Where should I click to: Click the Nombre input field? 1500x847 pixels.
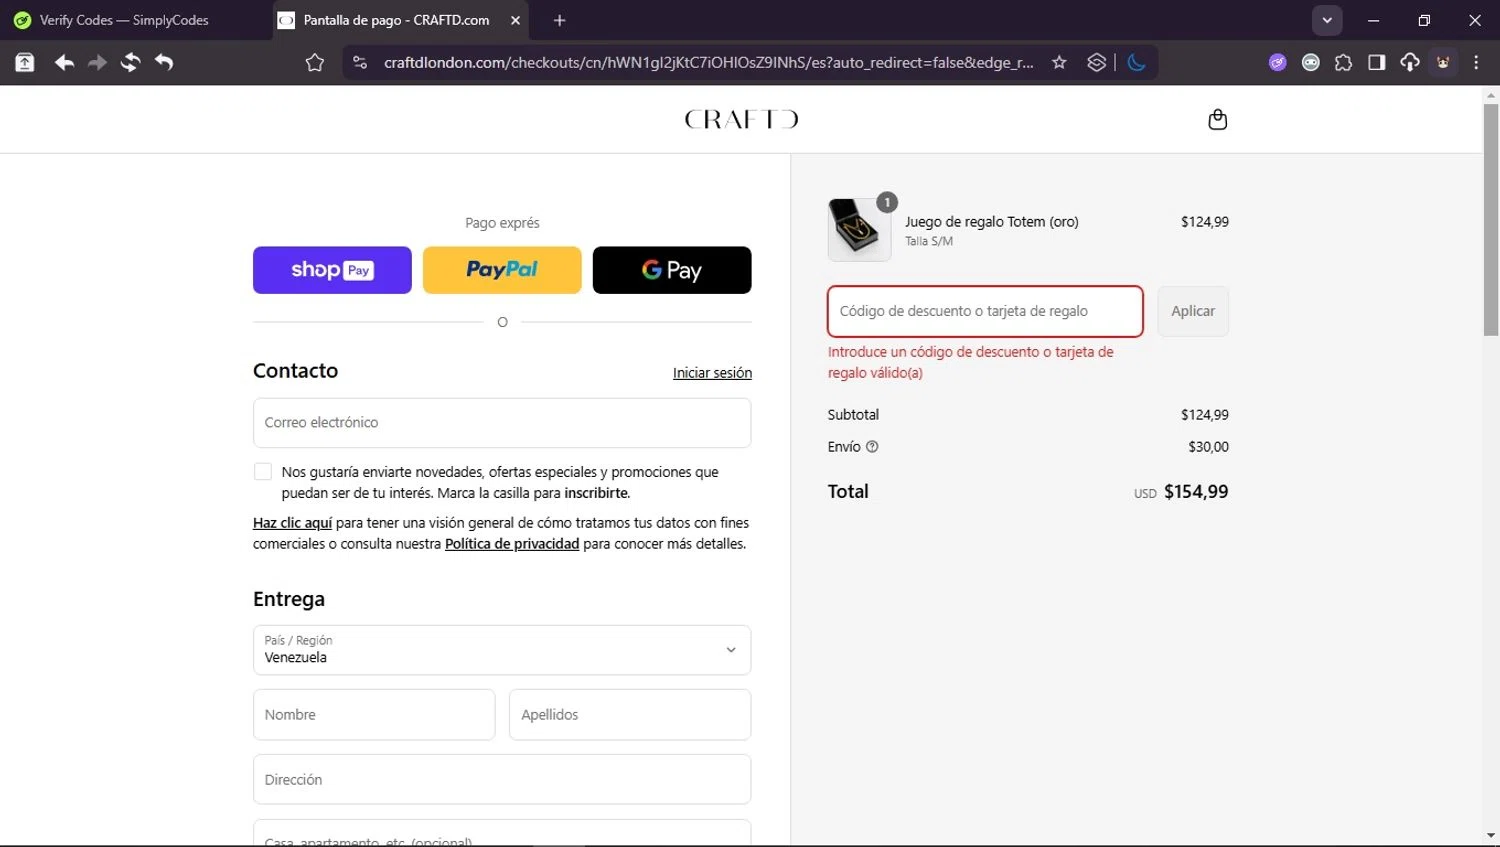coord(374,715)
